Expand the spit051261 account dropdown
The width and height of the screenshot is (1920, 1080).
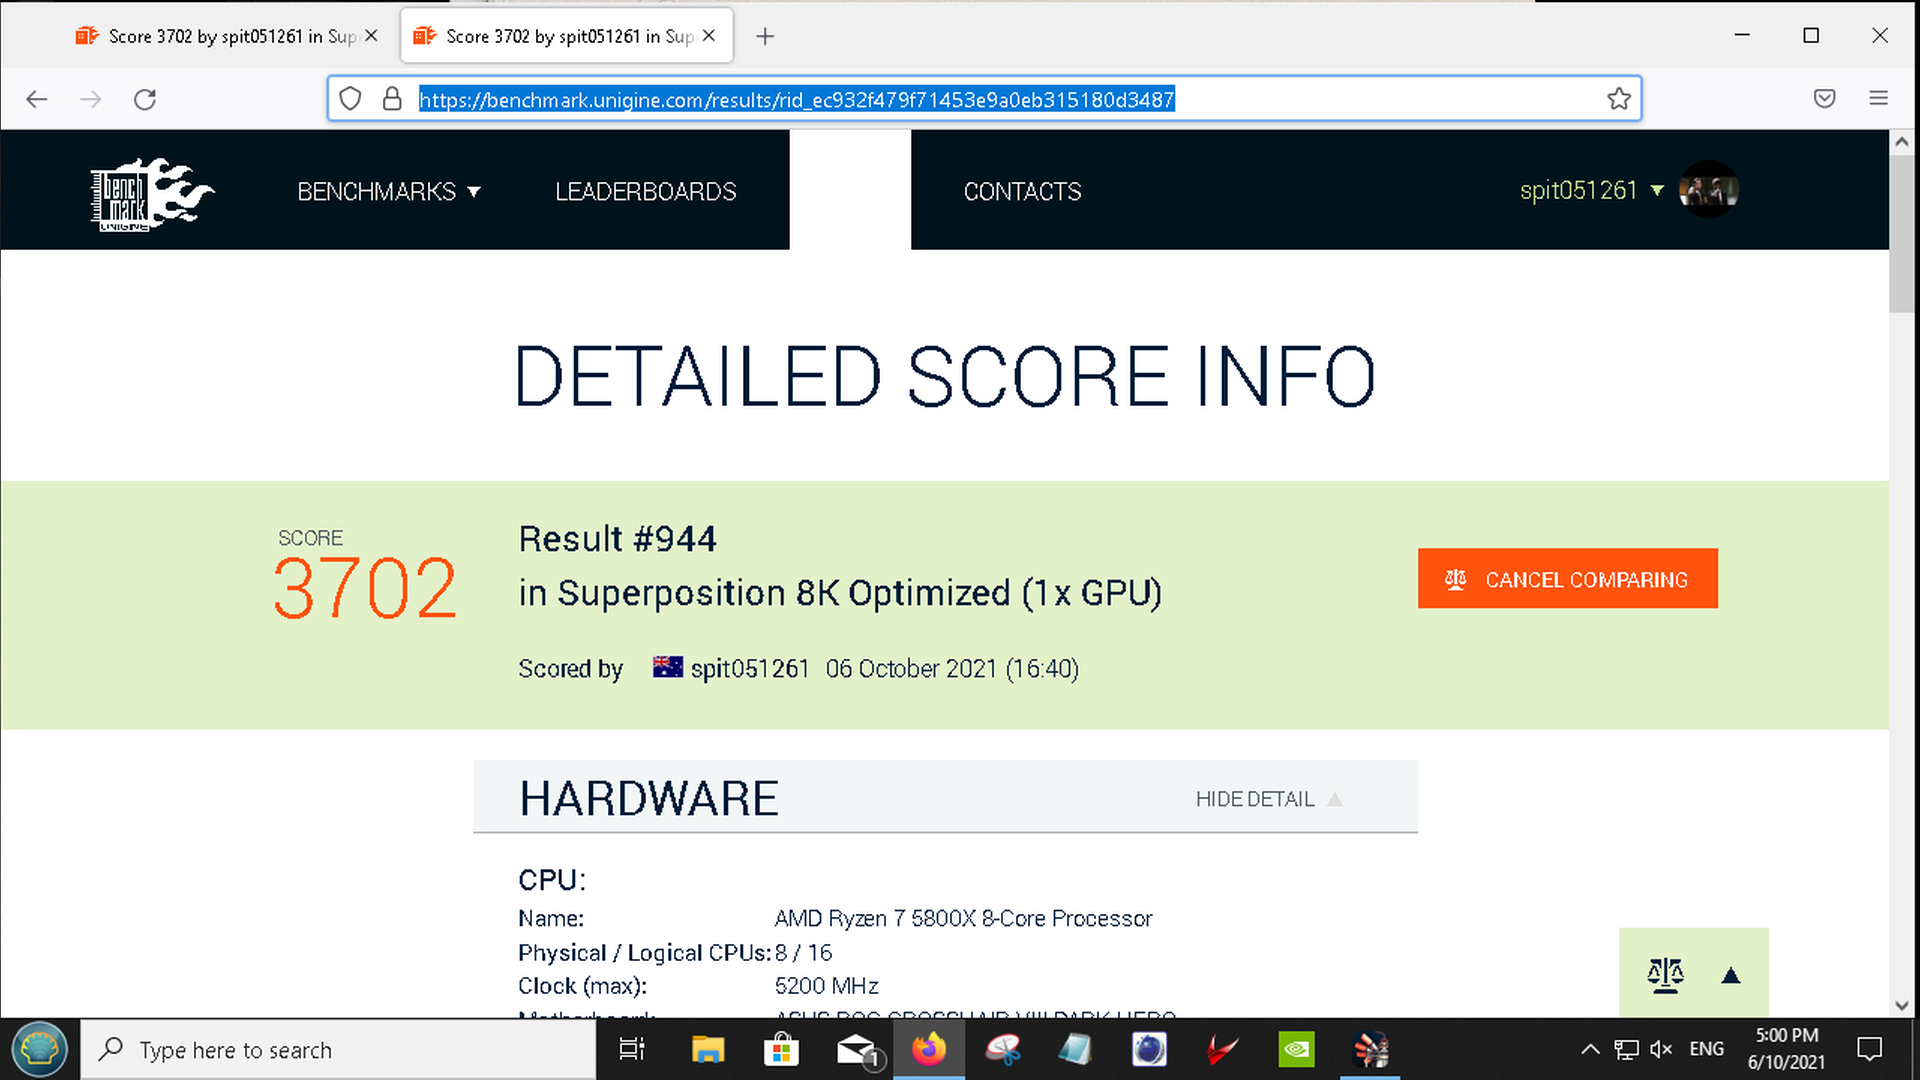[1591, 190]
